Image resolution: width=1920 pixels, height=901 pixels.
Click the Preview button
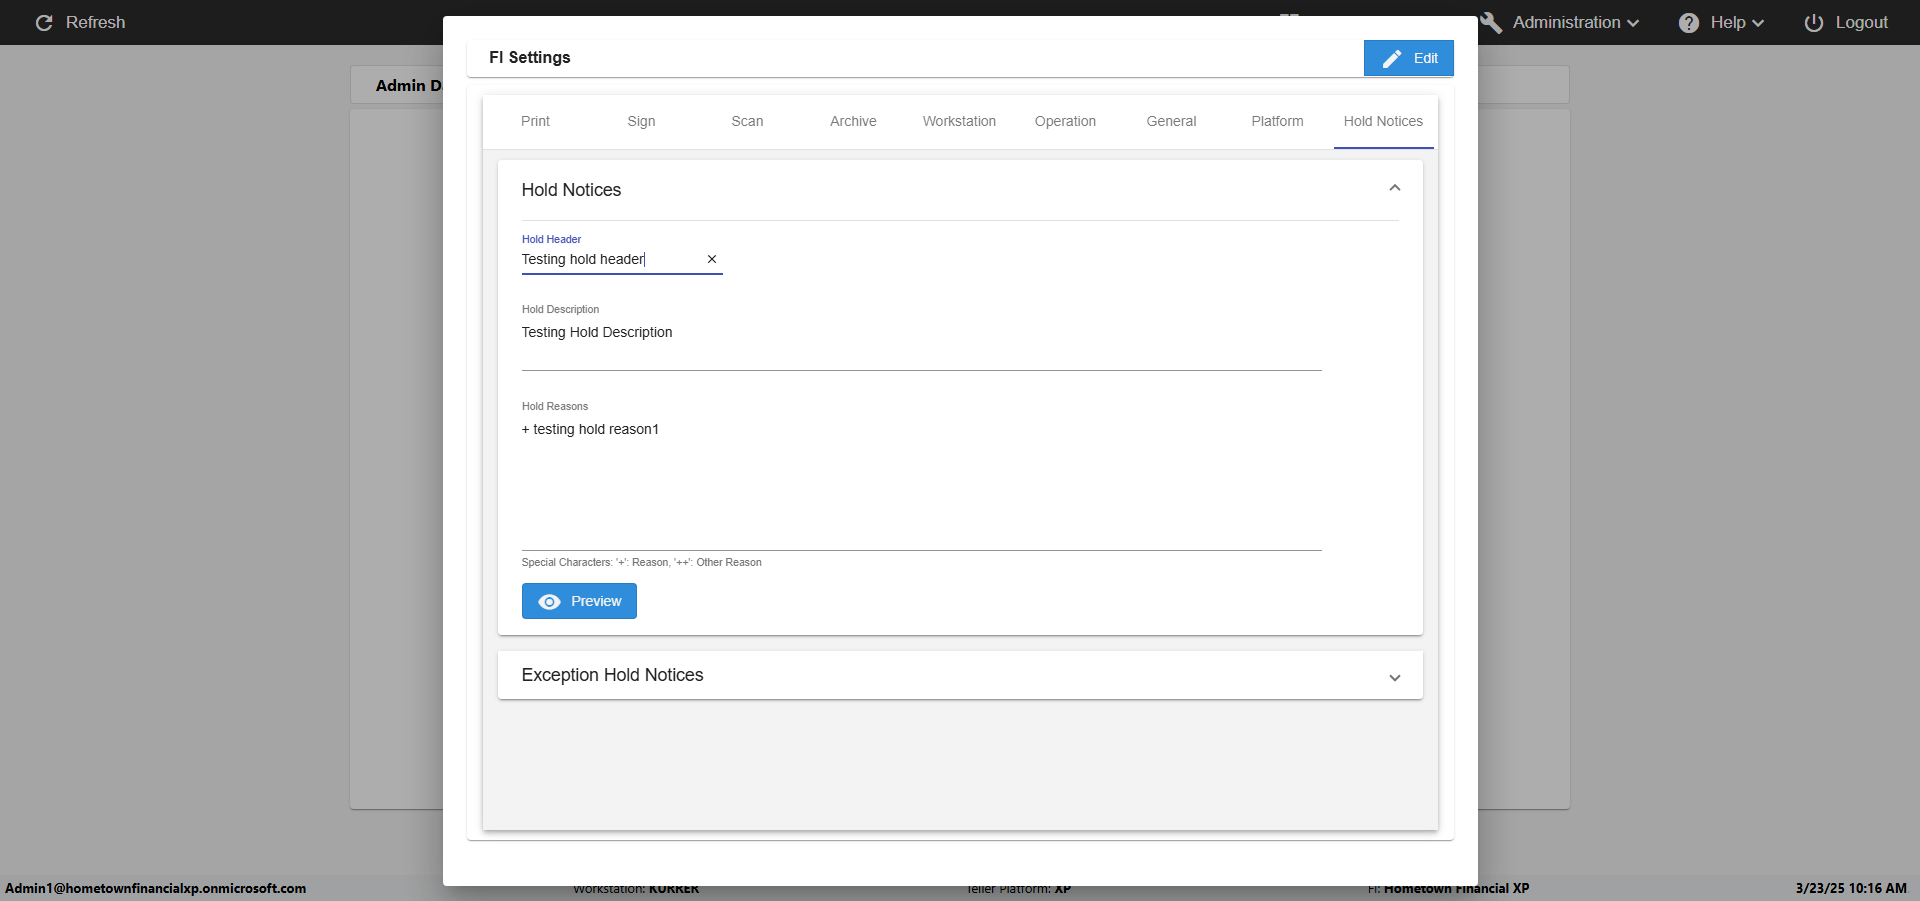tap(579, 601)
